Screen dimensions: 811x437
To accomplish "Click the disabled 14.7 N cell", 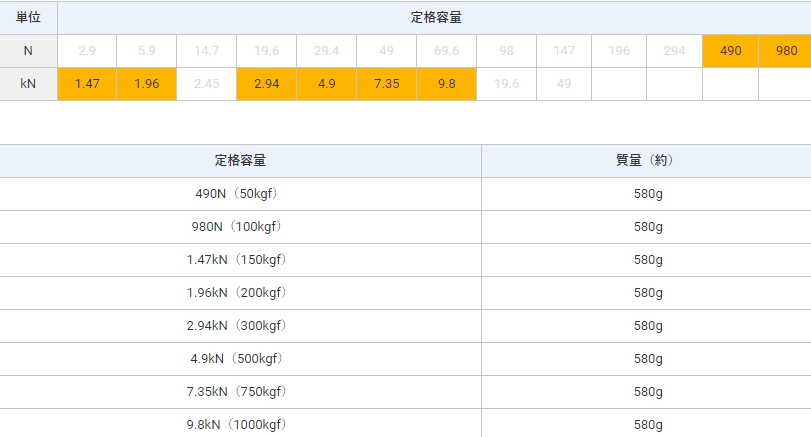I will point(206,50).
